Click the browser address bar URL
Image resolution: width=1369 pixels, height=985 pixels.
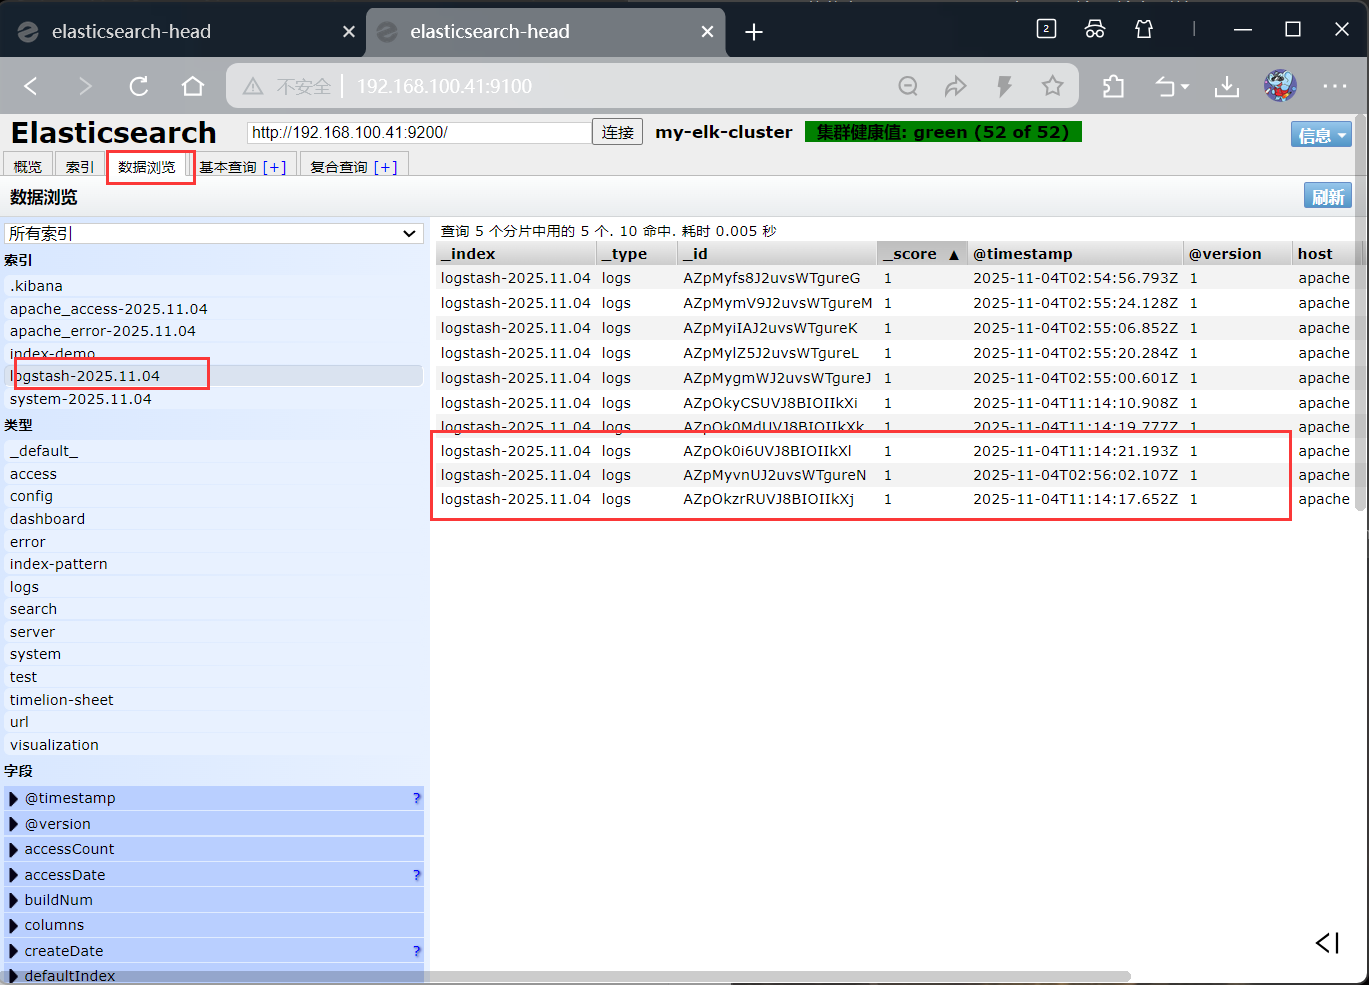pyautogui.click(x=444, y=86)
